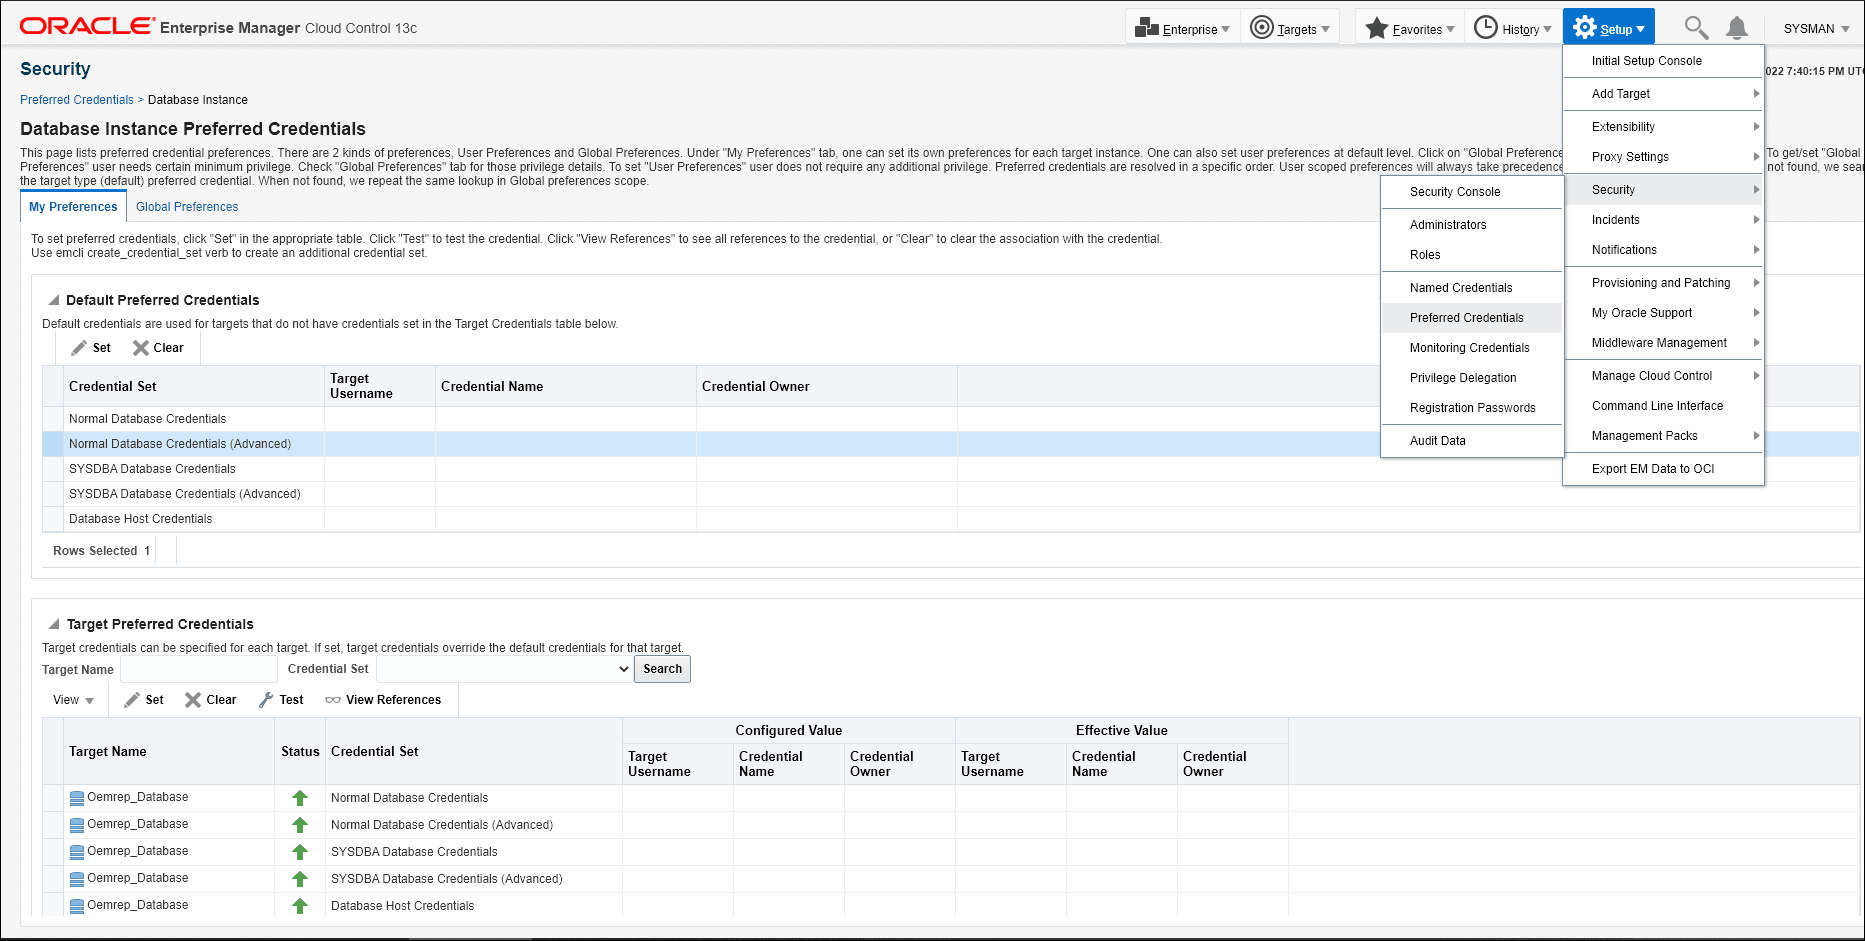This screenshot has width=1865, height=941.
Task: Switch to the Global Preferences tab
Action: (187, 207)
